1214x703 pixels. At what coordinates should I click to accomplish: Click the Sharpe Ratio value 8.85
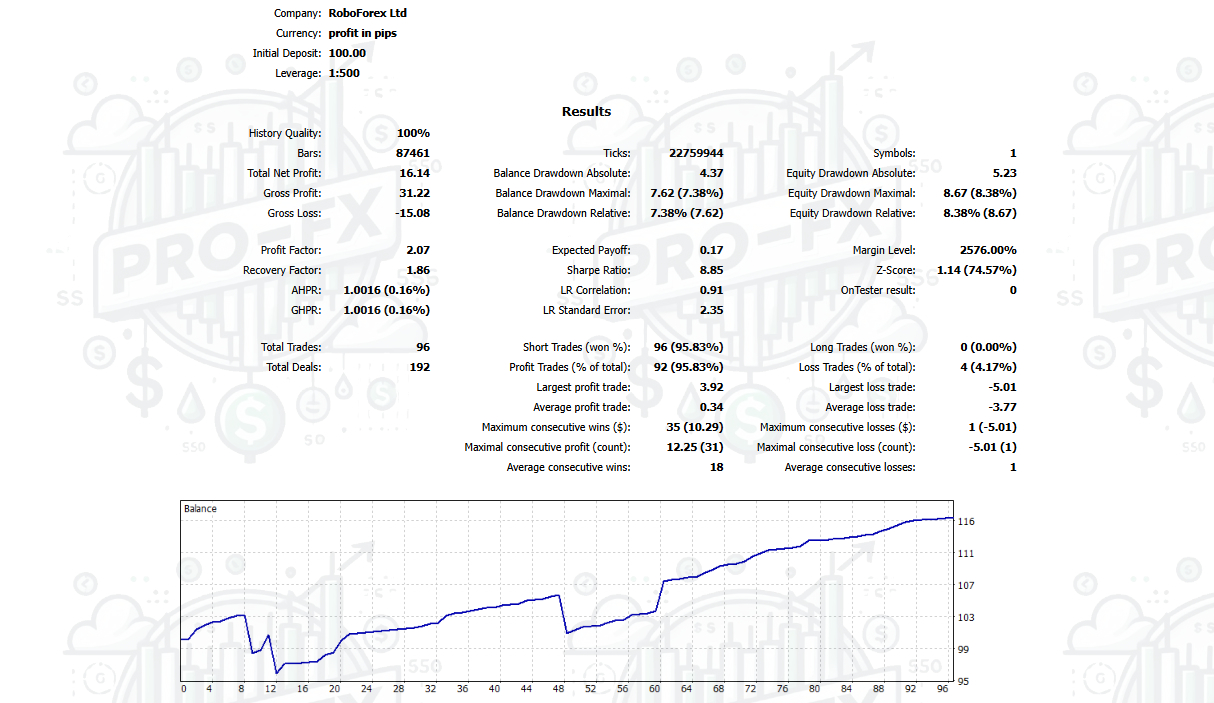point(711,270)
